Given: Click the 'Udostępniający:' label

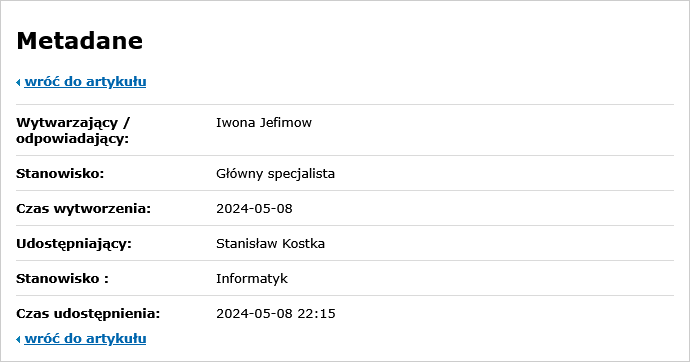Looking at the screenshot, I should point(74,244).
